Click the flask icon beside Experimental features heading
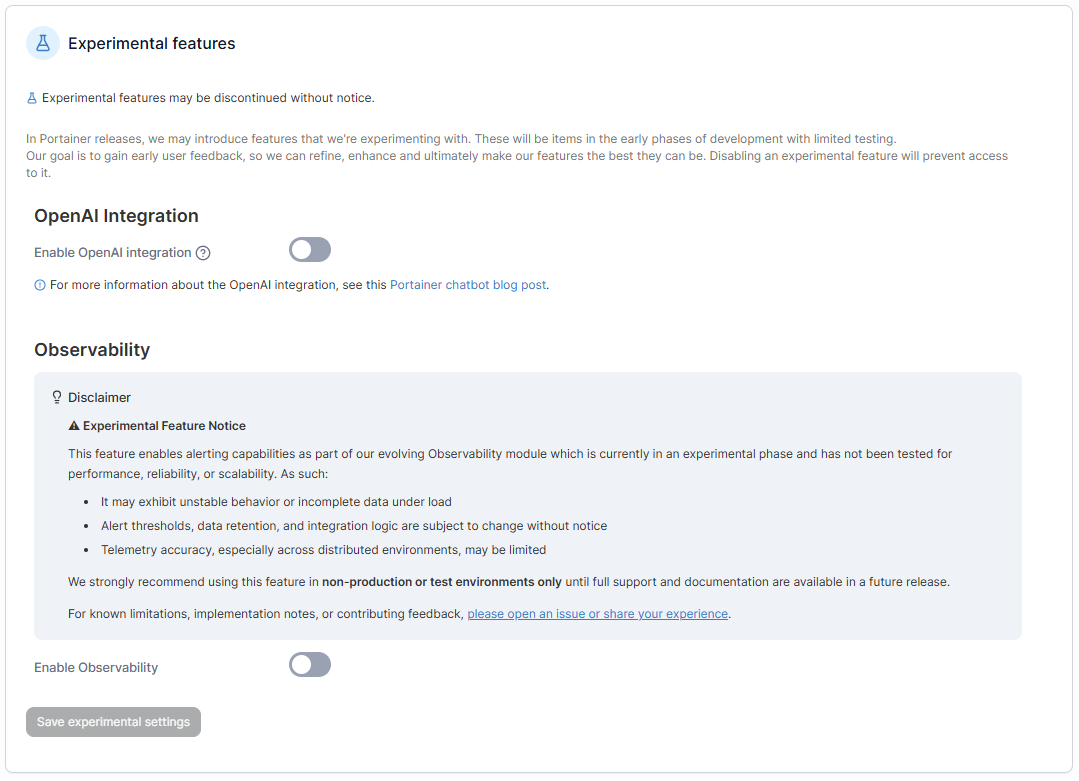 [42, 43]
